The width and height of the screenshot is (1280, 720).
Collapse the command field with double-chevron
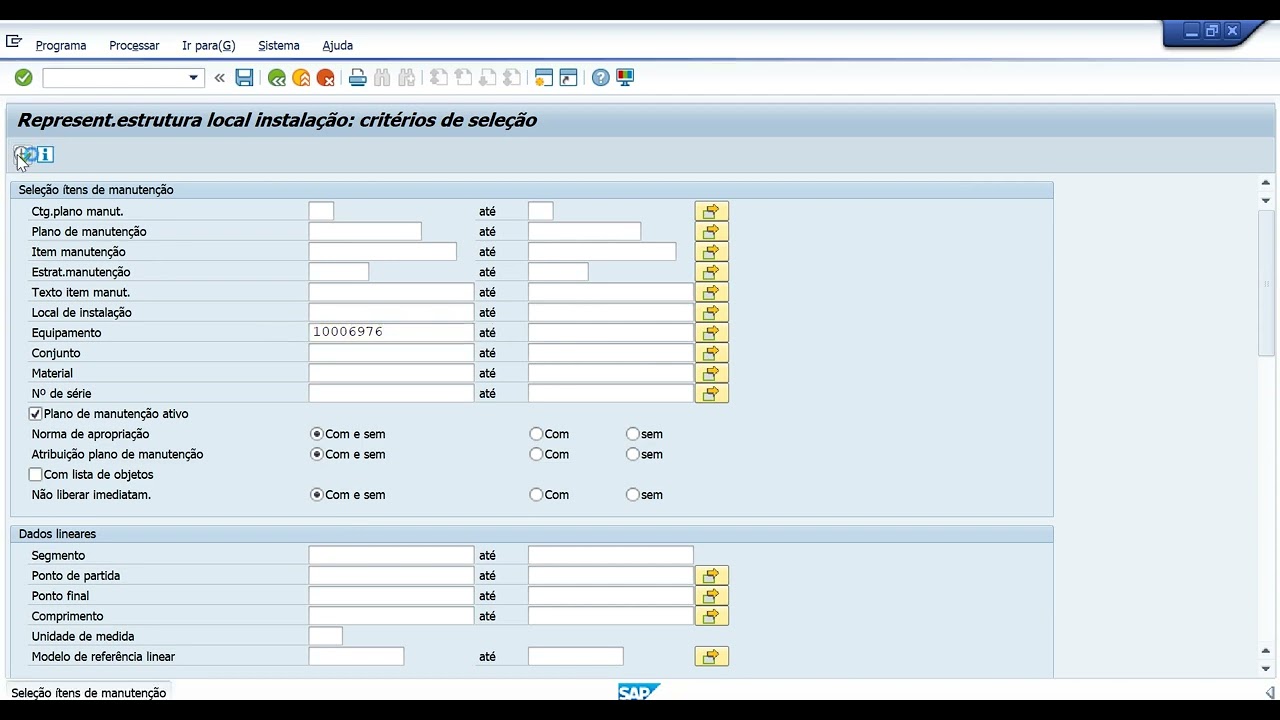[x=219, y=77]
